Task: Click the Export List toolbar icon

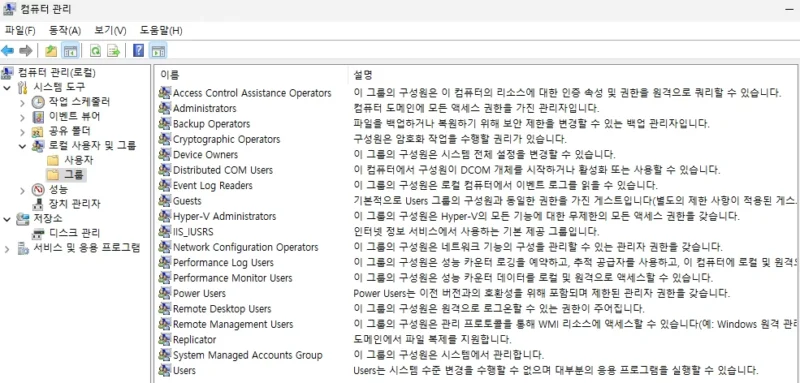Action: pyautogui.click(x=113, y=50)
